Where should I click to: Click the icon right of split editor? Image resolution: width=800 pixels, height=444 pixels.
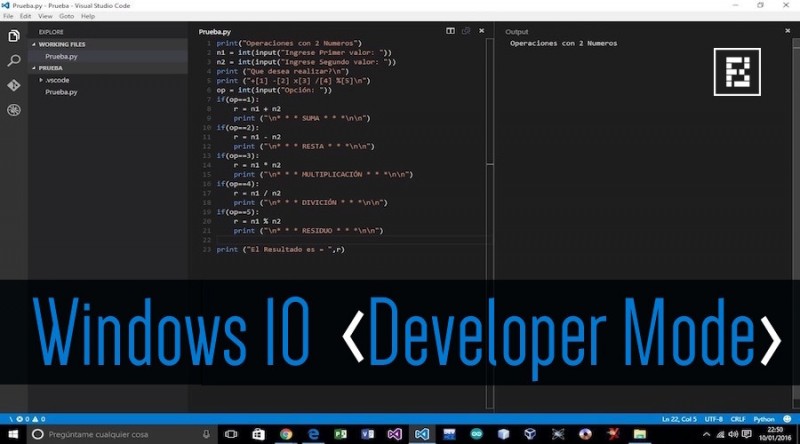(466, 31)
